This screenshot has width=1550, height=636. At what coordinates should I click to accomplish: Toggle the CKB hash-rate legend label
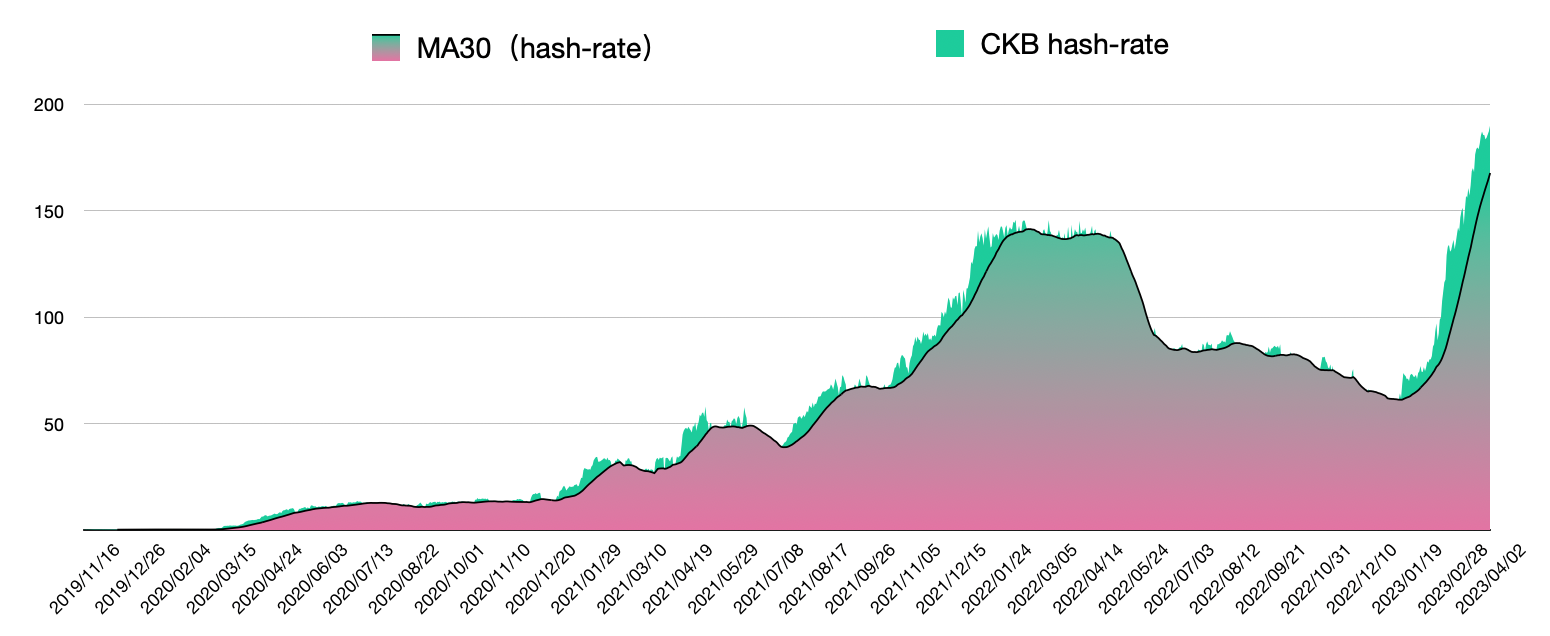1074,43
